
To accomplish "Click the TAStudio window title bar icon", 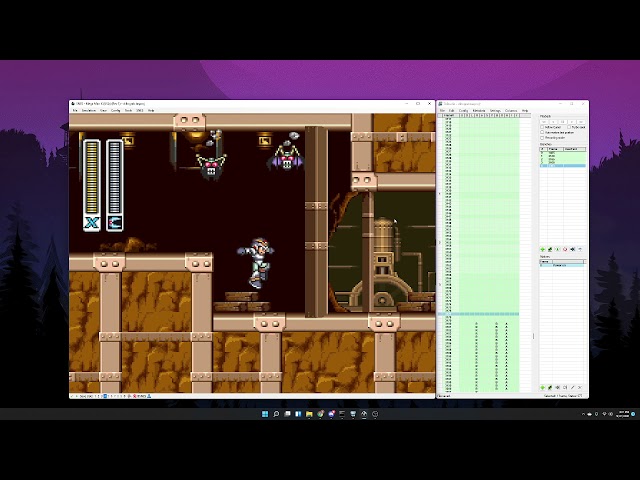I will pos(440,104).
